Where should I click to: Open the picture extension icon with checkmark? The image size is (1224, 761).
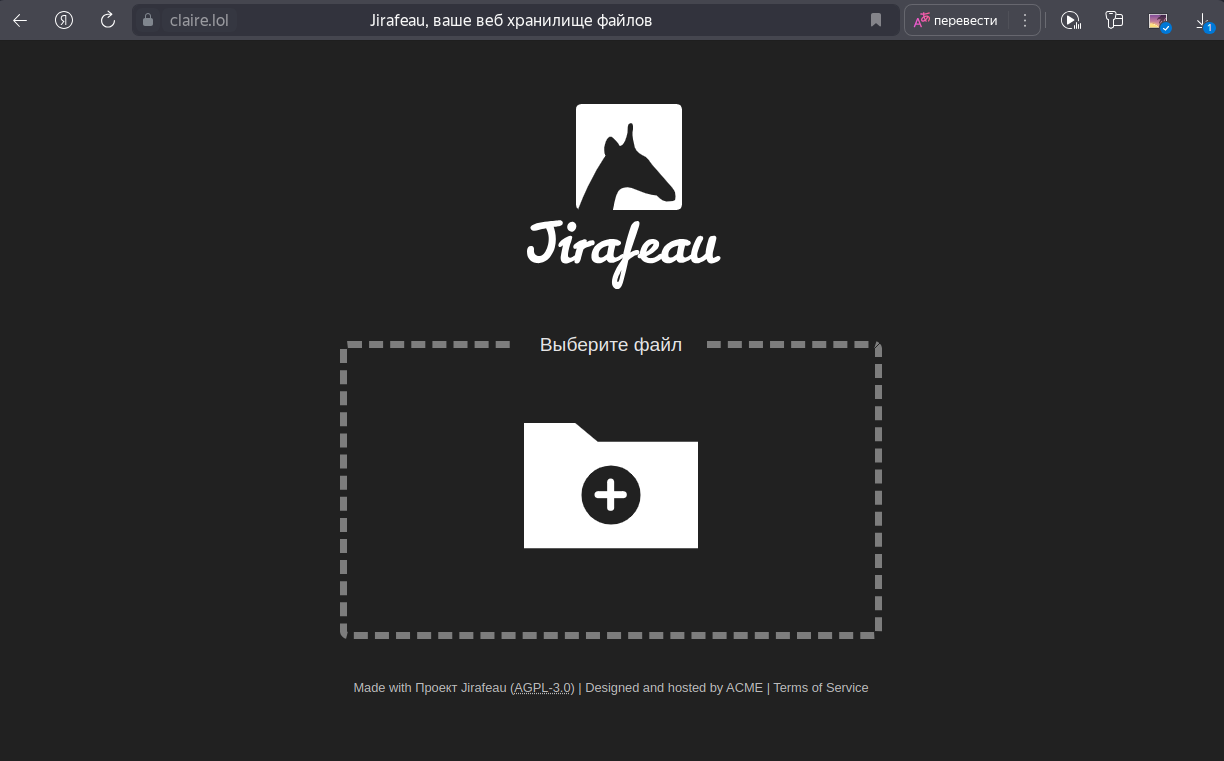tap(1159, 21)
